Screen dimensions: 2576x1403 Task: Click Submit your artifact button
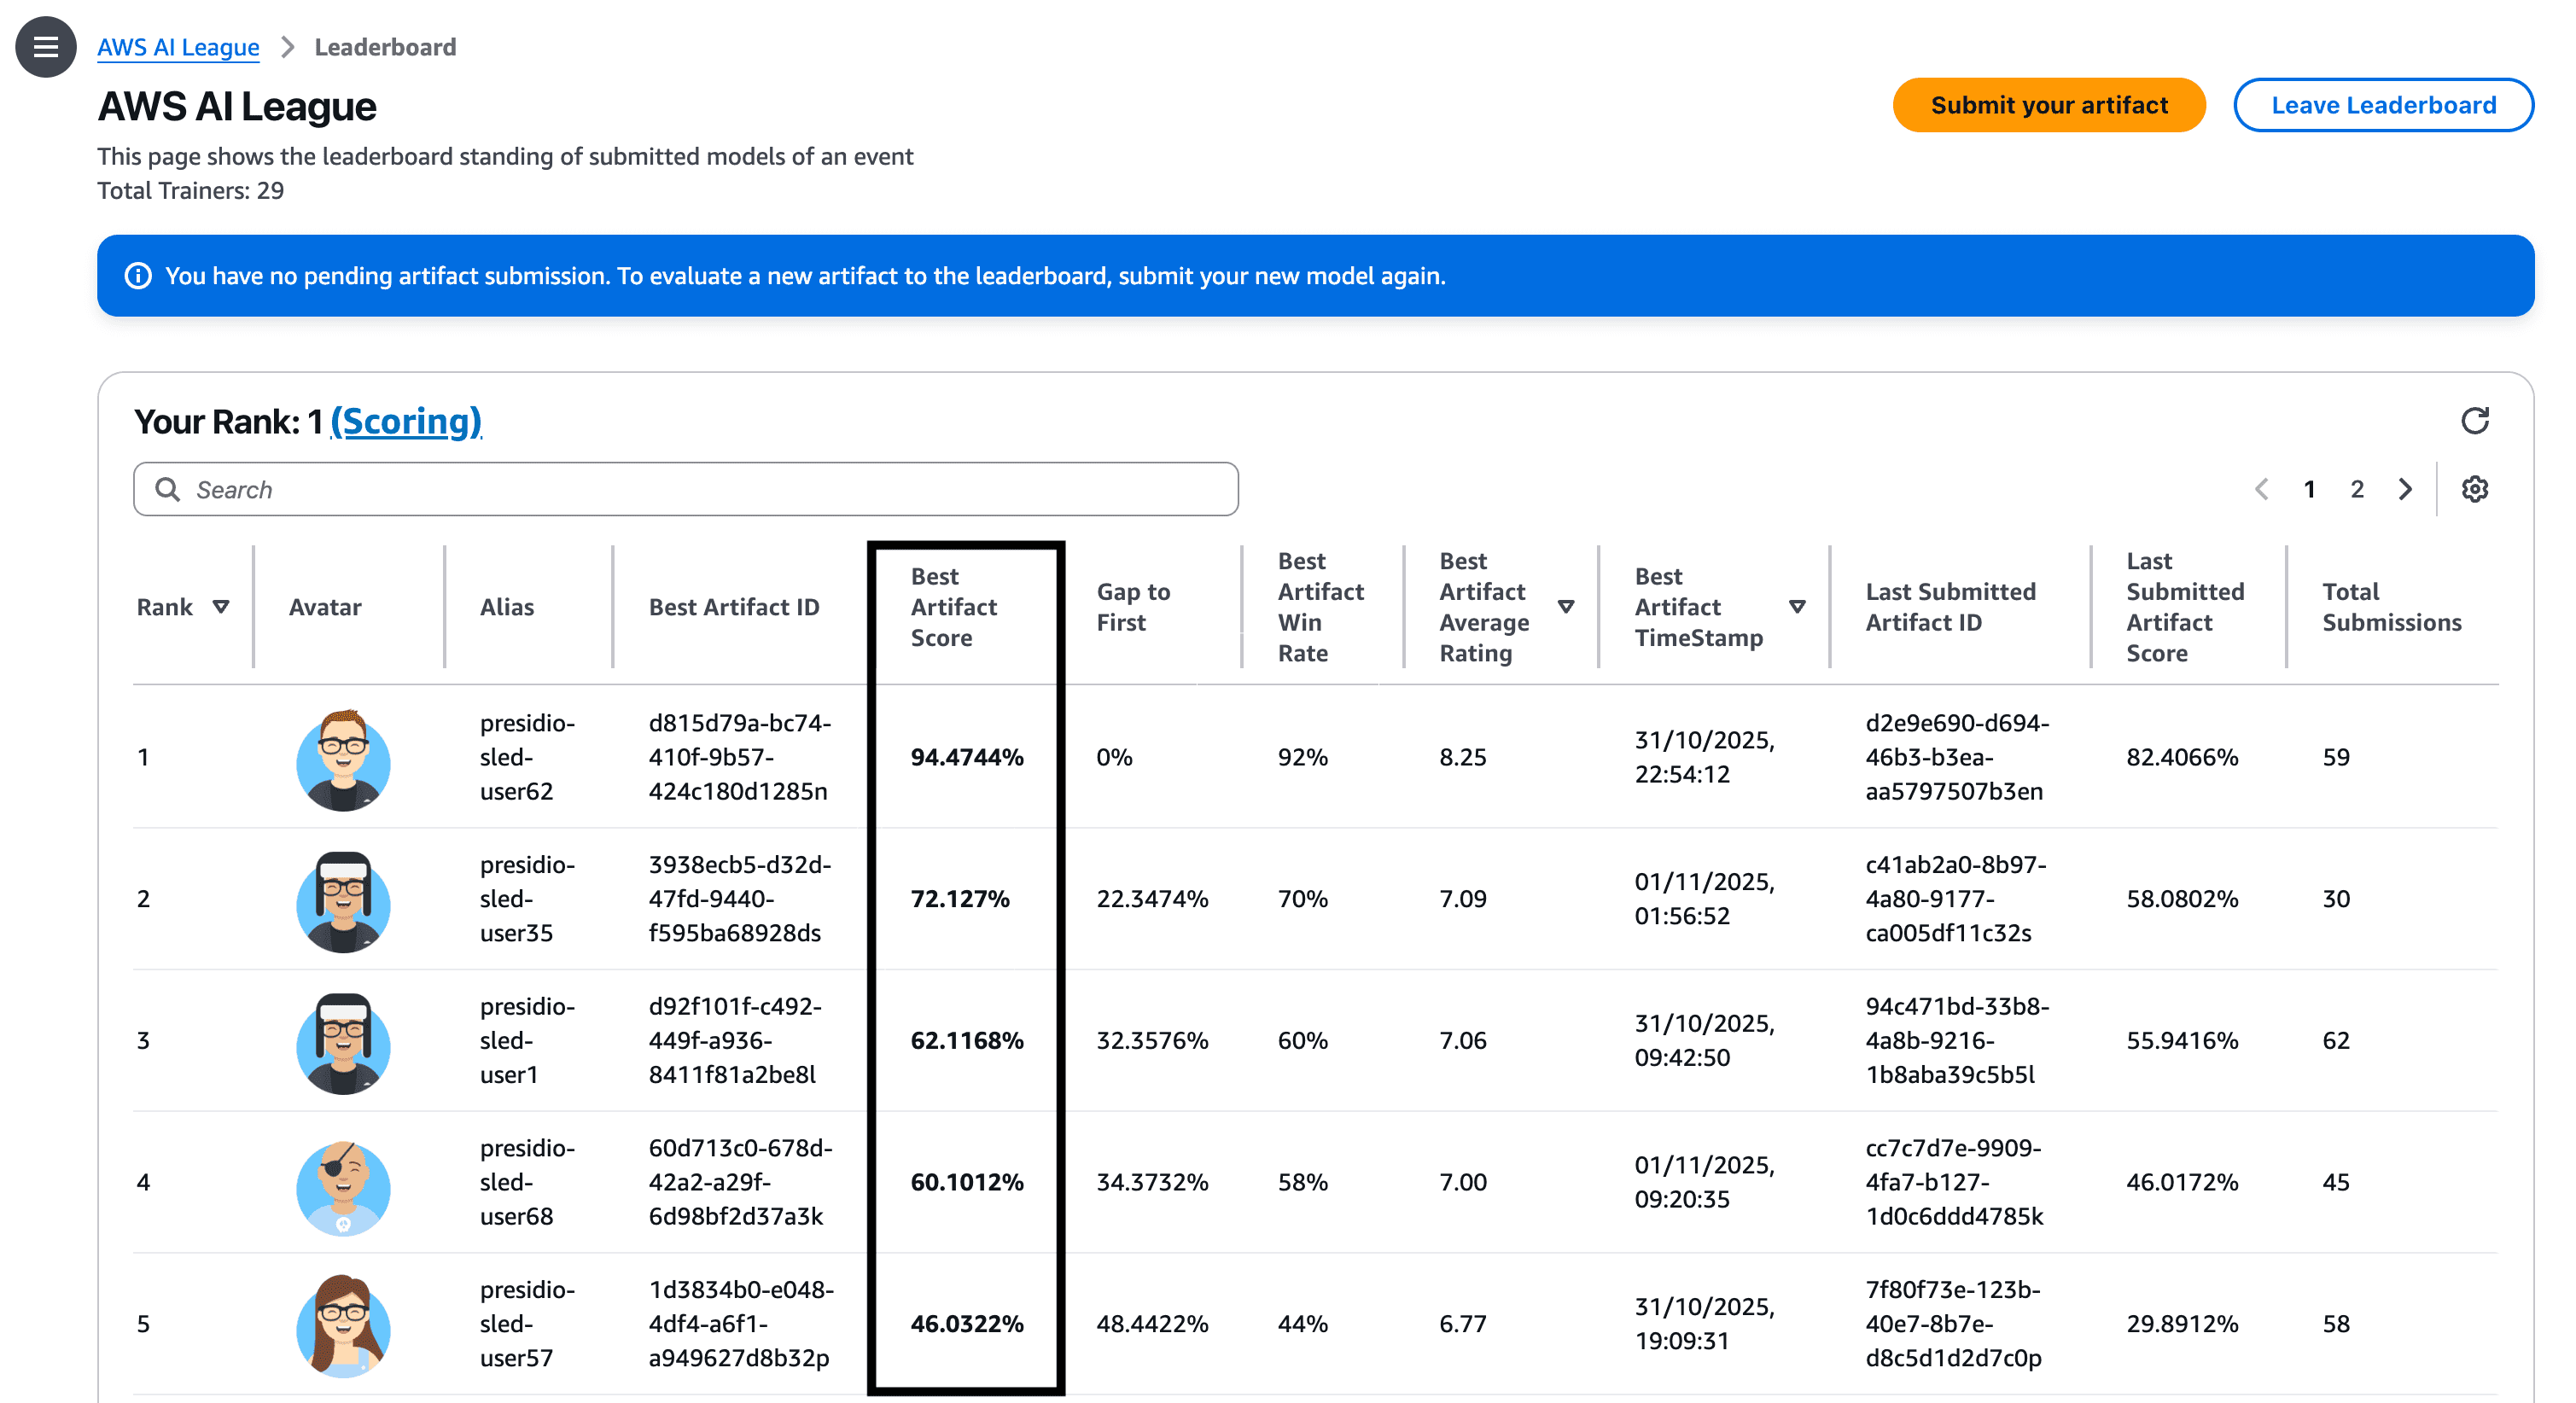2048,105
